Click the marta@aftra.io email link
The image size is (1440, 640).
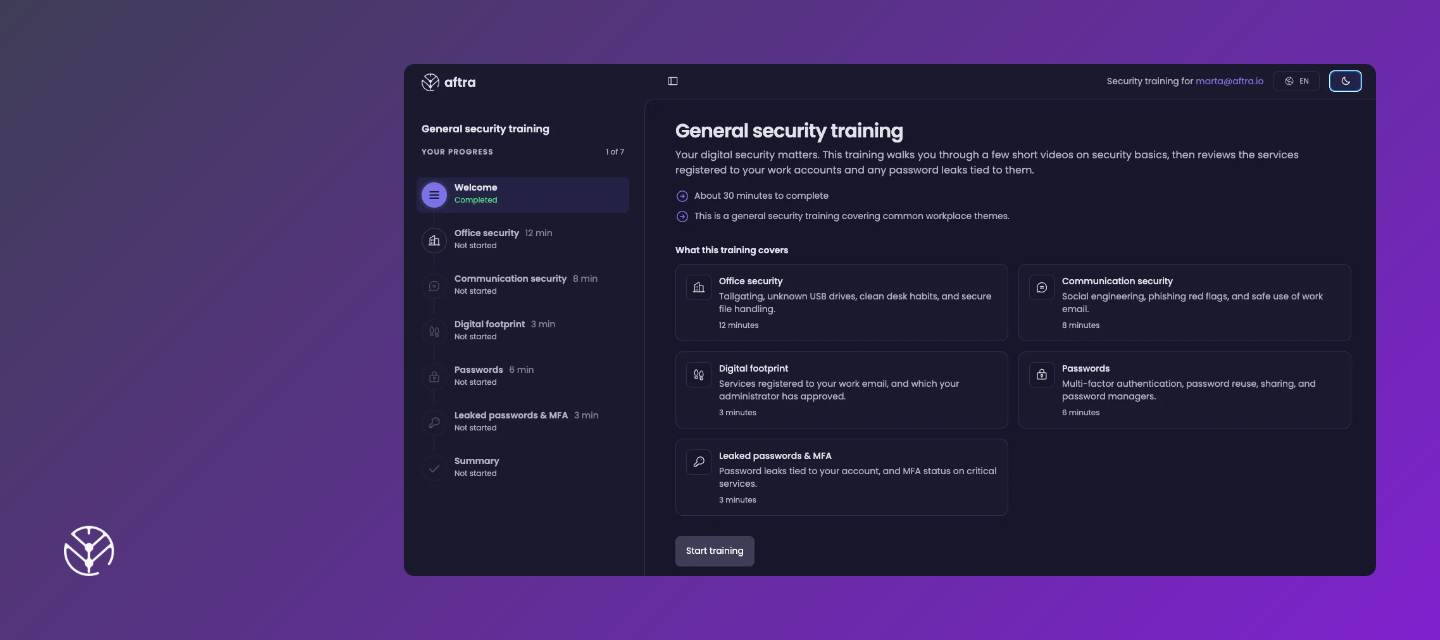pos(1229,81)
